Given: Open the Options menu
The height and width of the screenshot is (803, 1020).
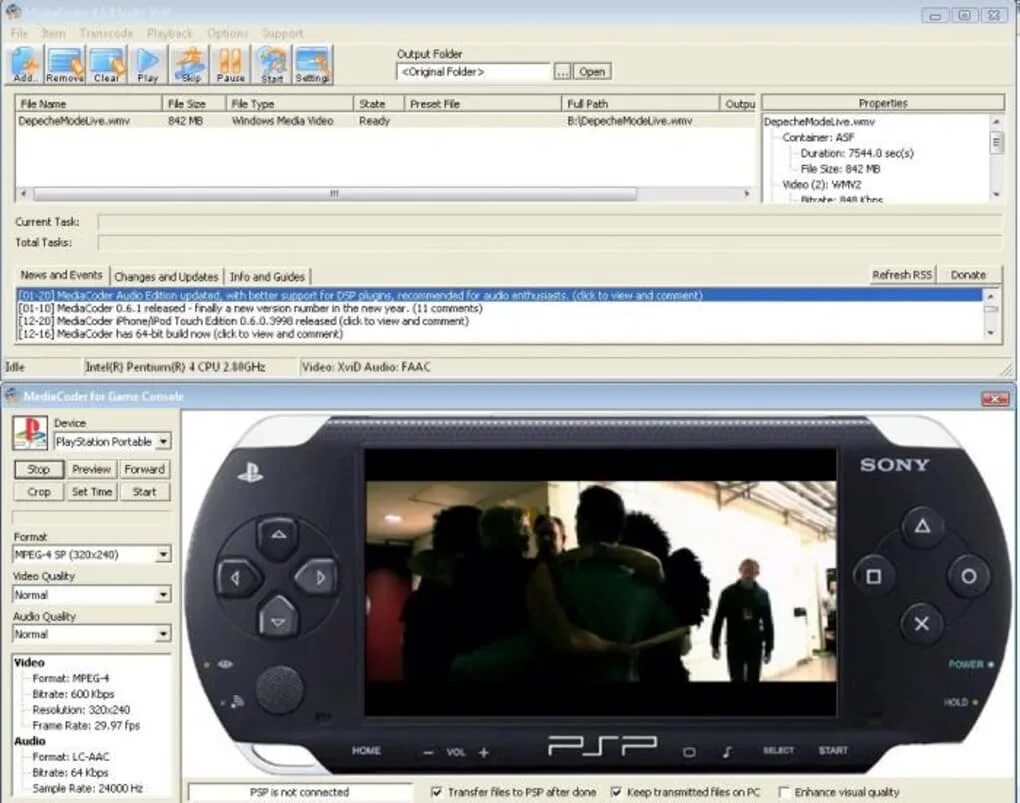Looking at the screenshot, I should (x=227, y=33).
